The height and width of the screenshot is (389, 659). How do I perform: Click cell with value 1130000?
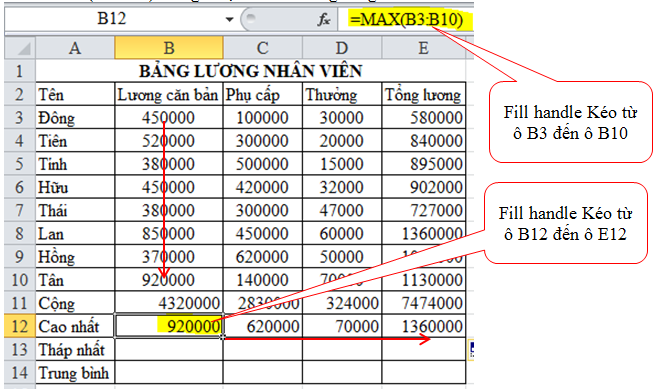click(424, 280)
